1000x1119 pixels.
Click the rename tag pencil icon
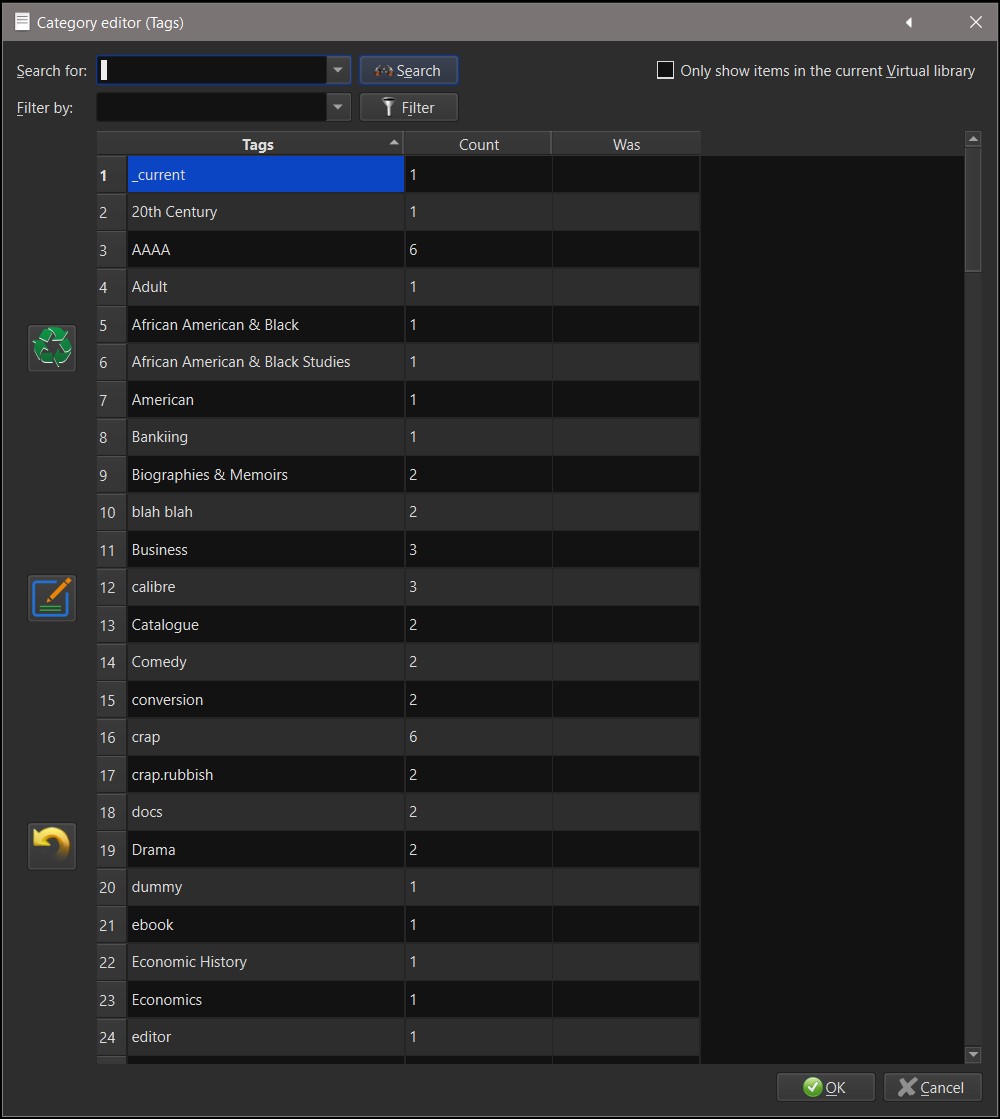pyautogui.click(x=52, y=598)
